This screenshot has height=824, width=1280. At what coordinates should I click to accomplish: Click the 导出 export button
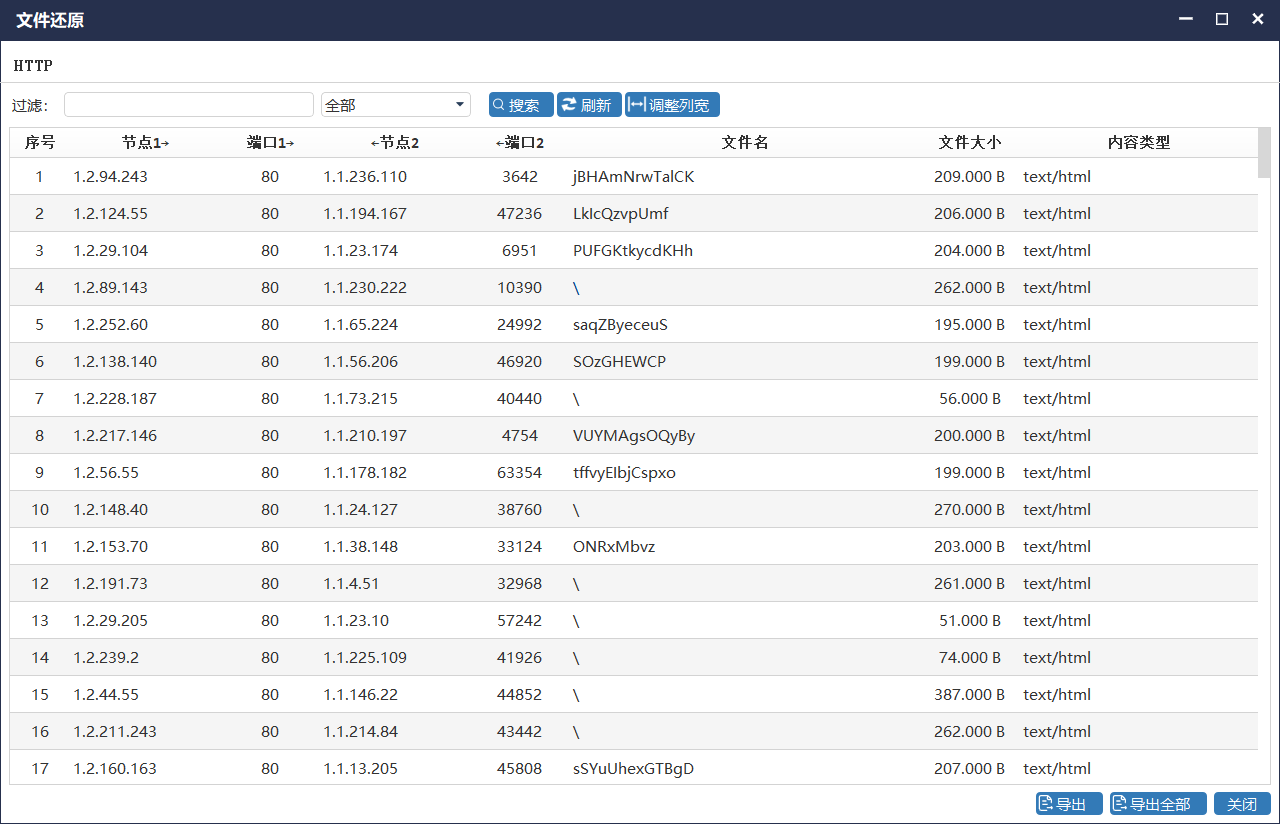tap(1069, 804)
